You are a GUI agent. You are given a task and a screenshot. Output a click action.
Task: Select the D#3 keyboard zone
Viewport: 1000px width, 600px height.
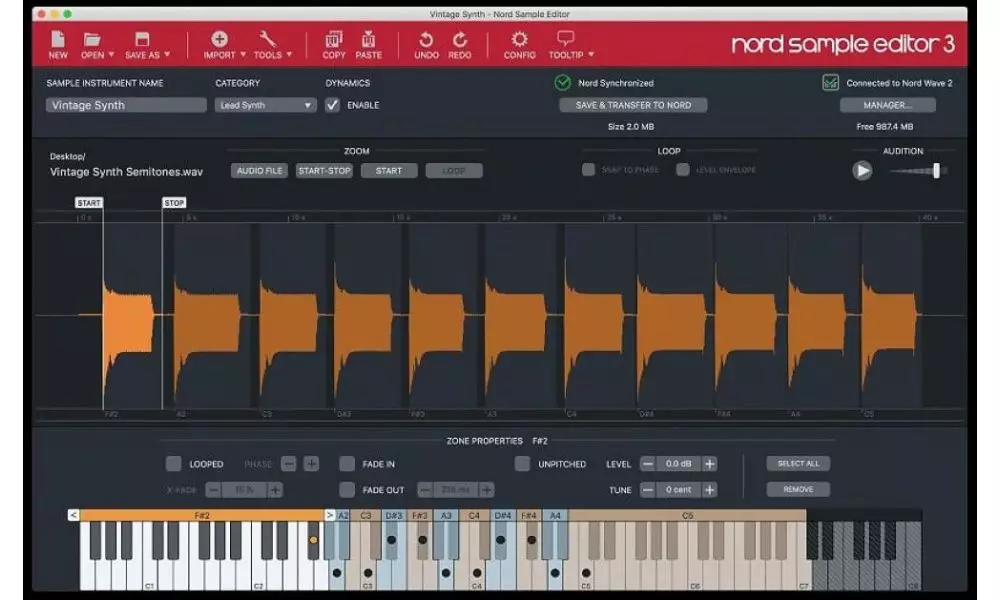[394, 515]
